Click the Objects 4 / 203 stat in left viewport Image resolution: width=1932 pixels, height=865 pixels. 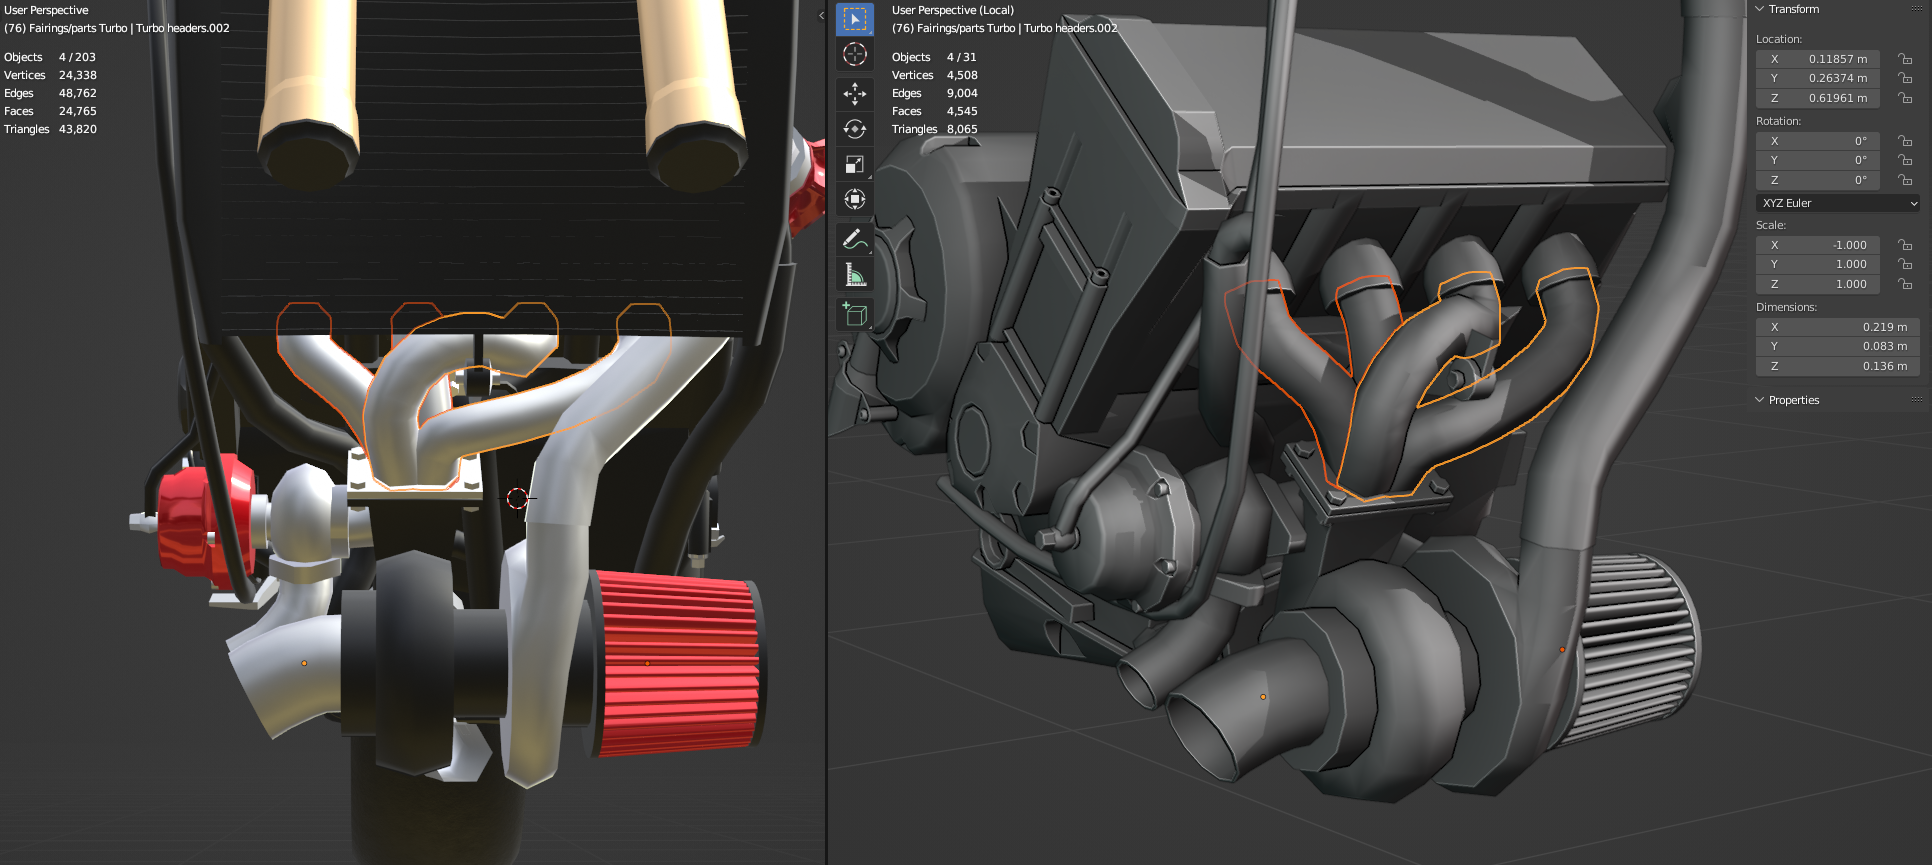click(50, 57)
